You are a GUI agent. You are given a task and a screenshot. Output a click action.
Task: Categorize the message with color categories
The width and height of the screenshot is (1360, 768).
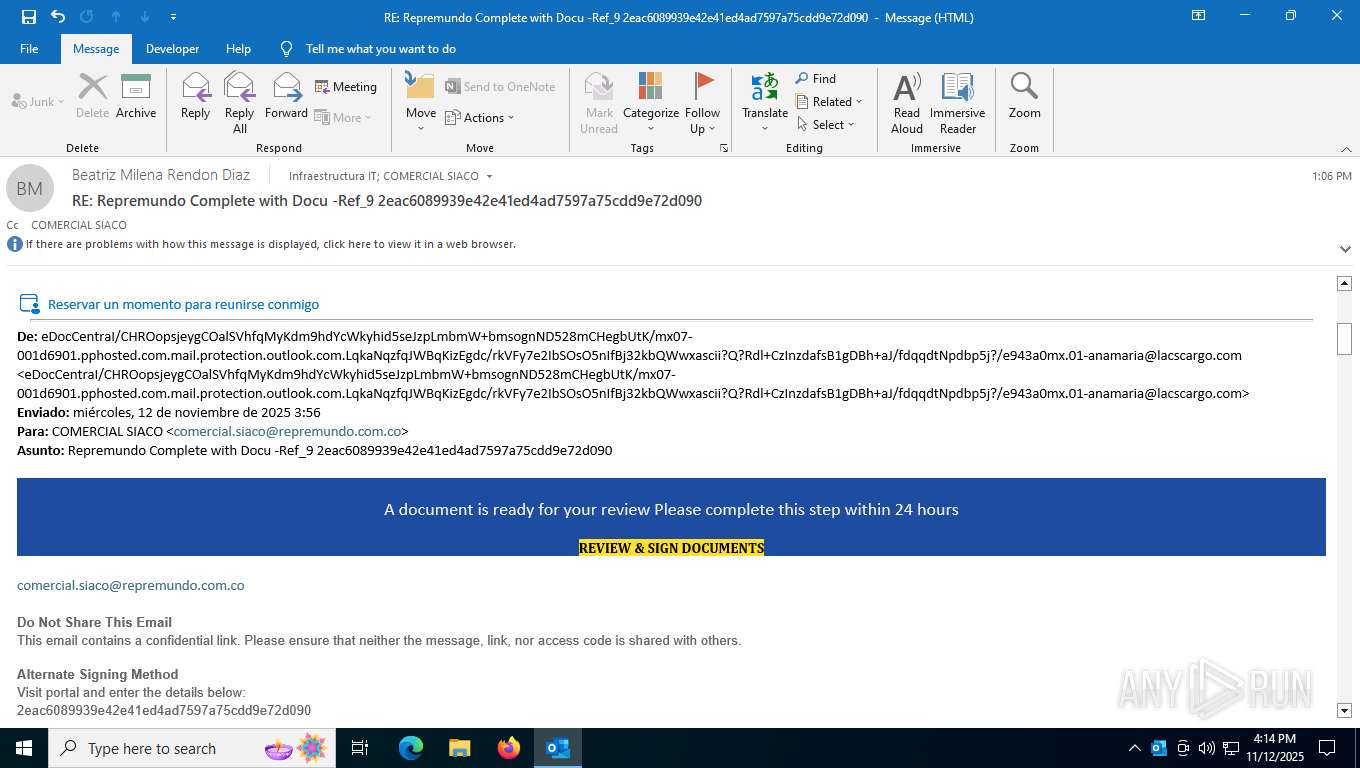tap(651, 103)
